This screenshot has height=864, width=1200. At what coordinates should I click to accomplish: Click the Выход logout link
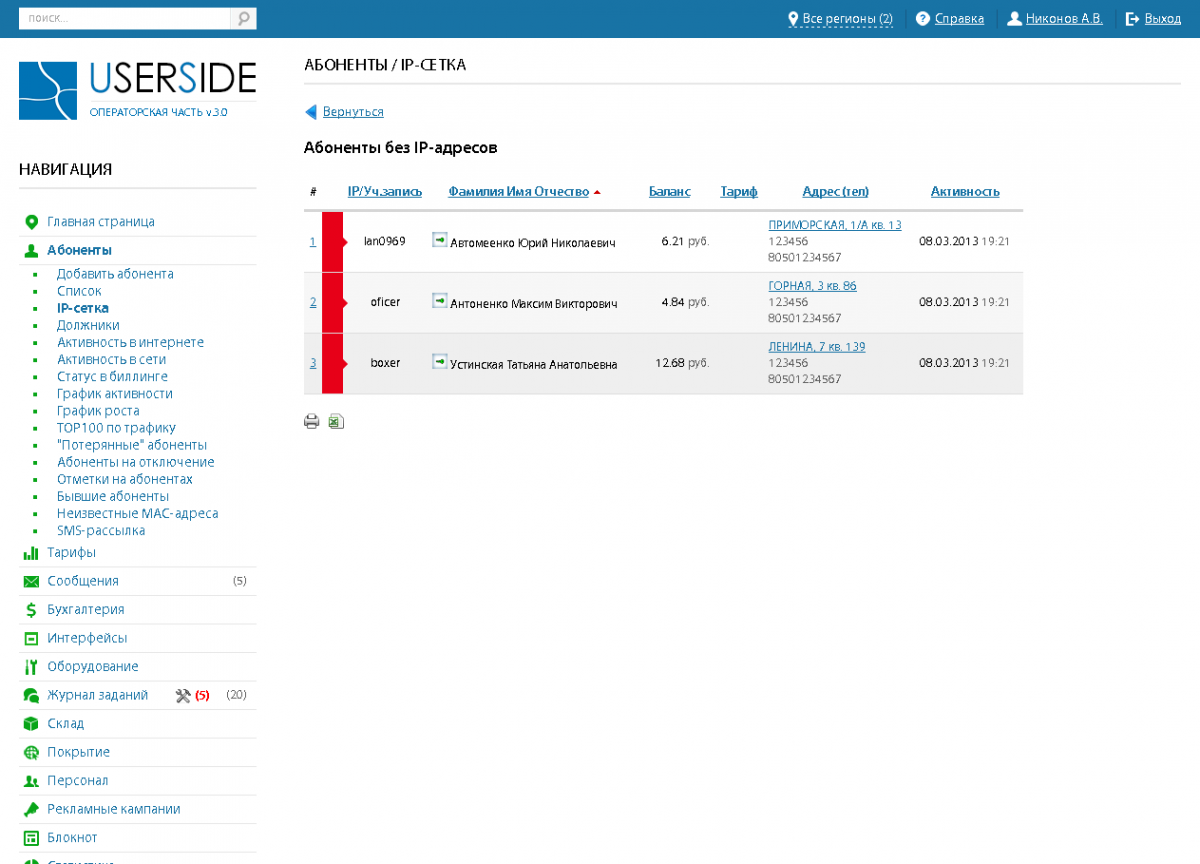coord(1162,19)
